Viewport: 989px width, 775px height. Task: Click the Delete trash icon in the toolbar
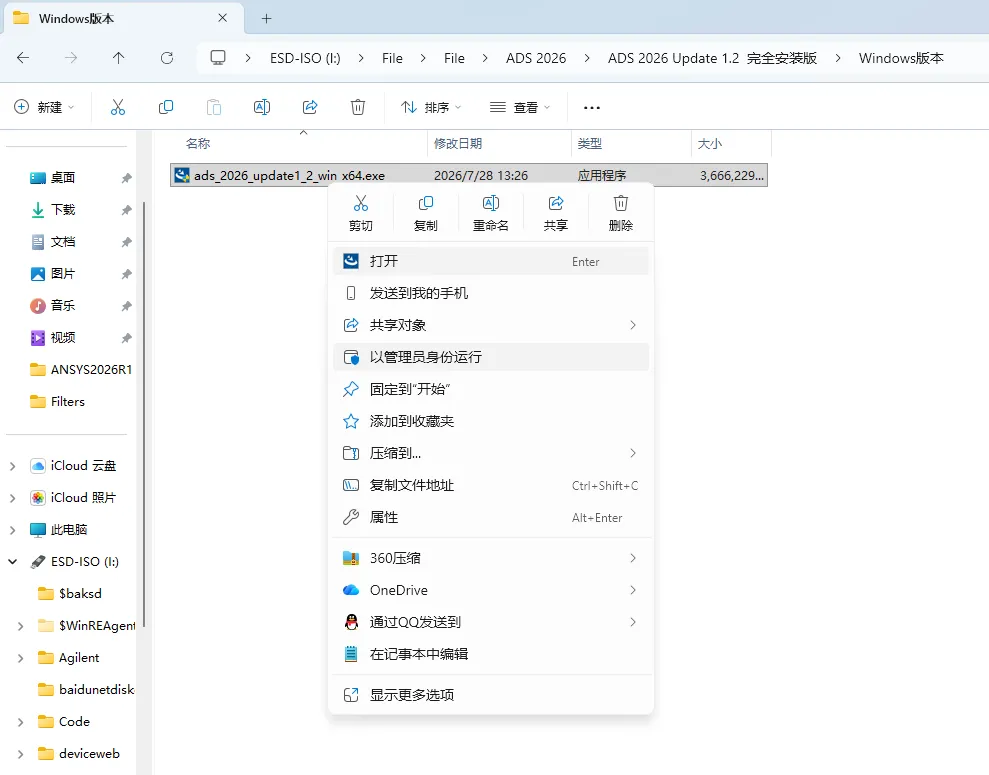tap(358, 107)
